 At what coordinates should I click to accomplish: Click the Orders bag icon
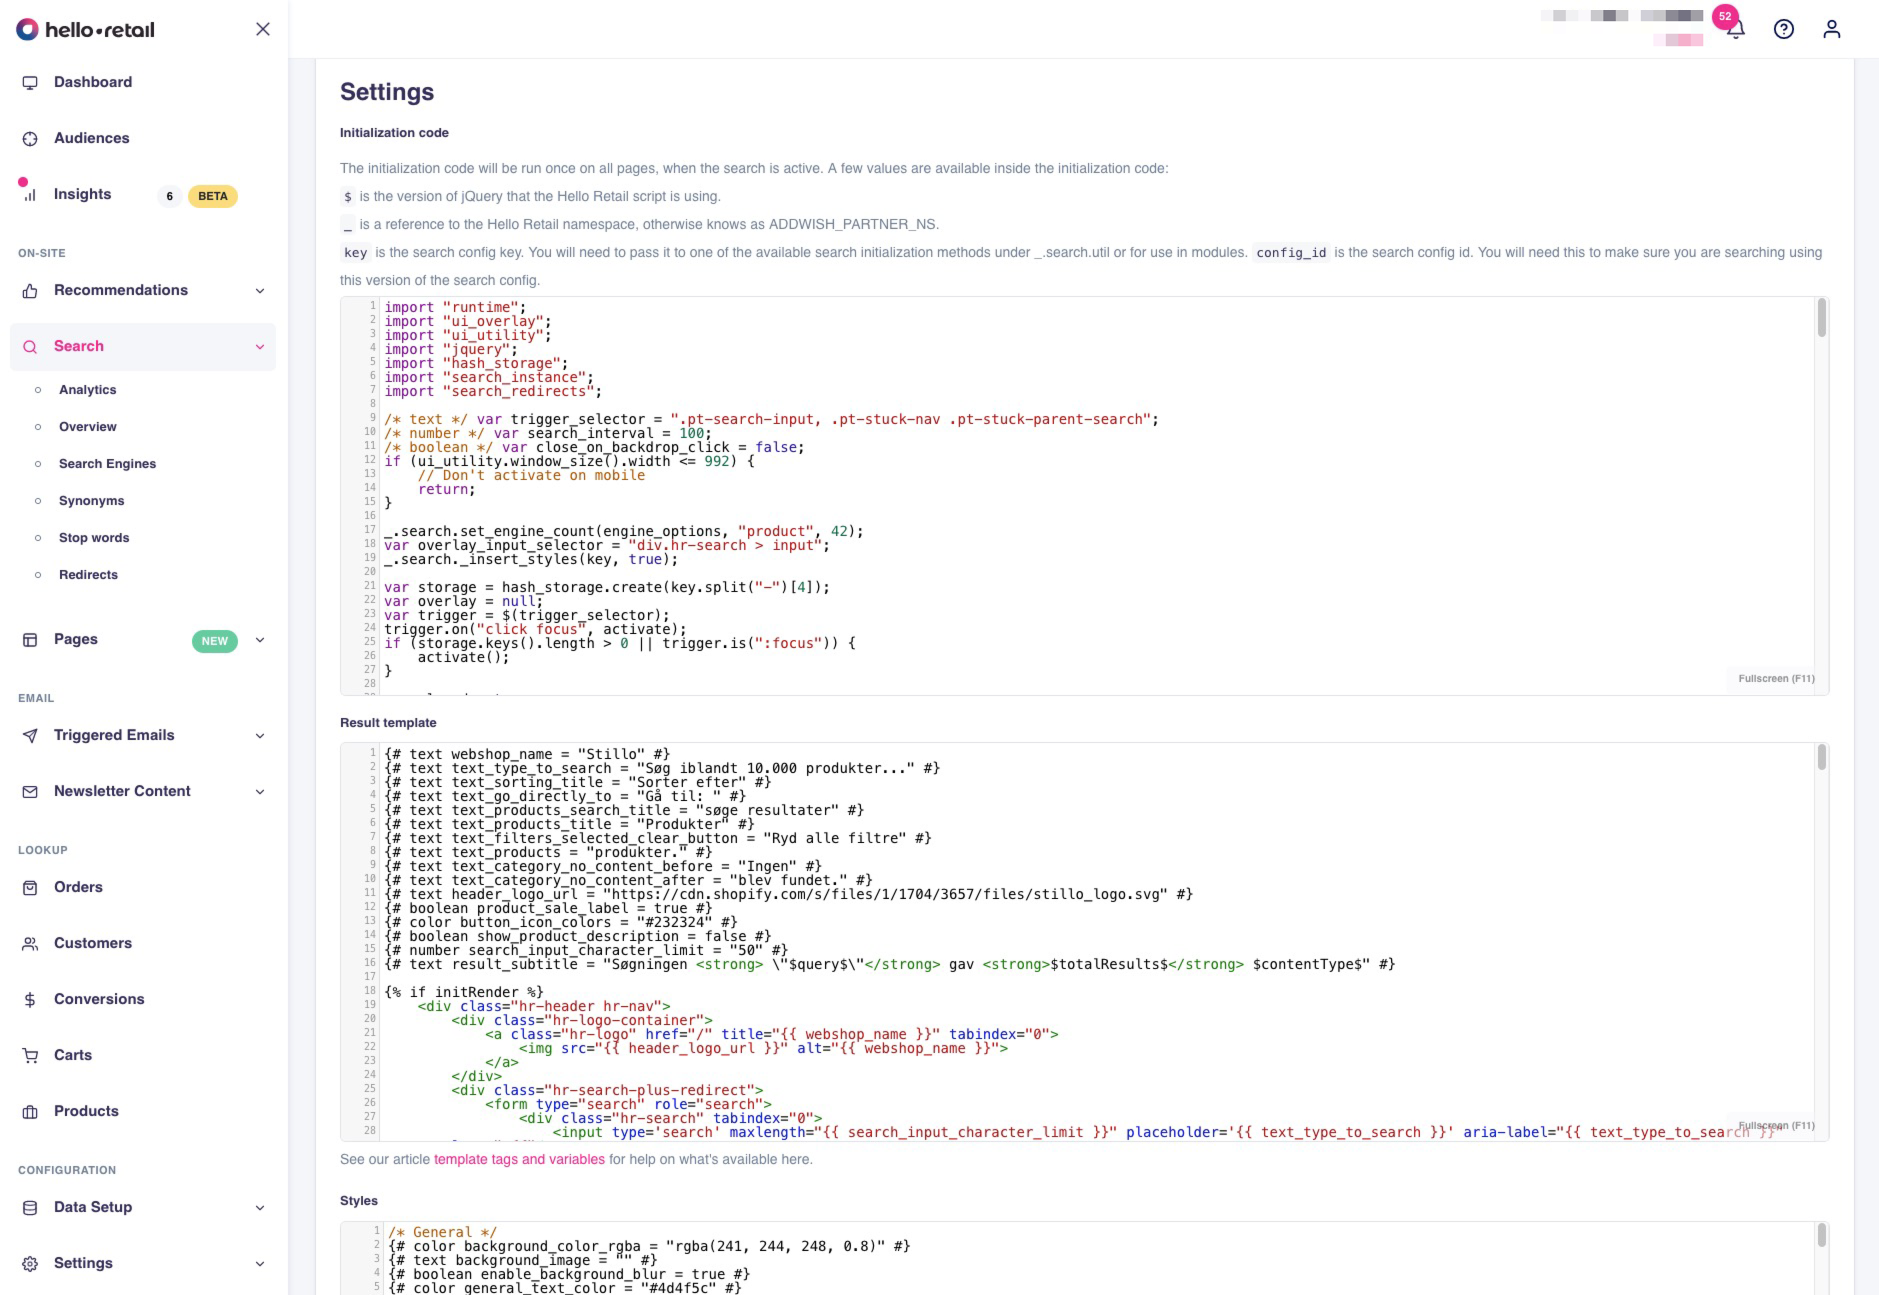click(30, 888)
